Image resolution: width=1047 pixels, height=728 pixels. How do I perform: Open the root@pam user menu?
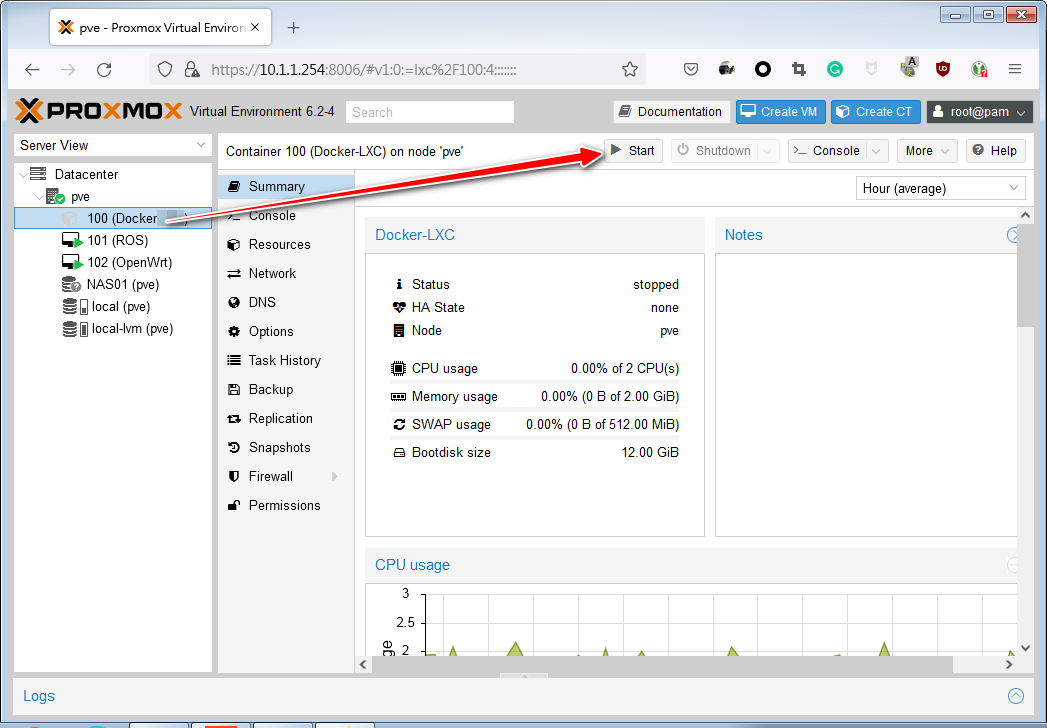pyautogui.click(x=979, y=112)
